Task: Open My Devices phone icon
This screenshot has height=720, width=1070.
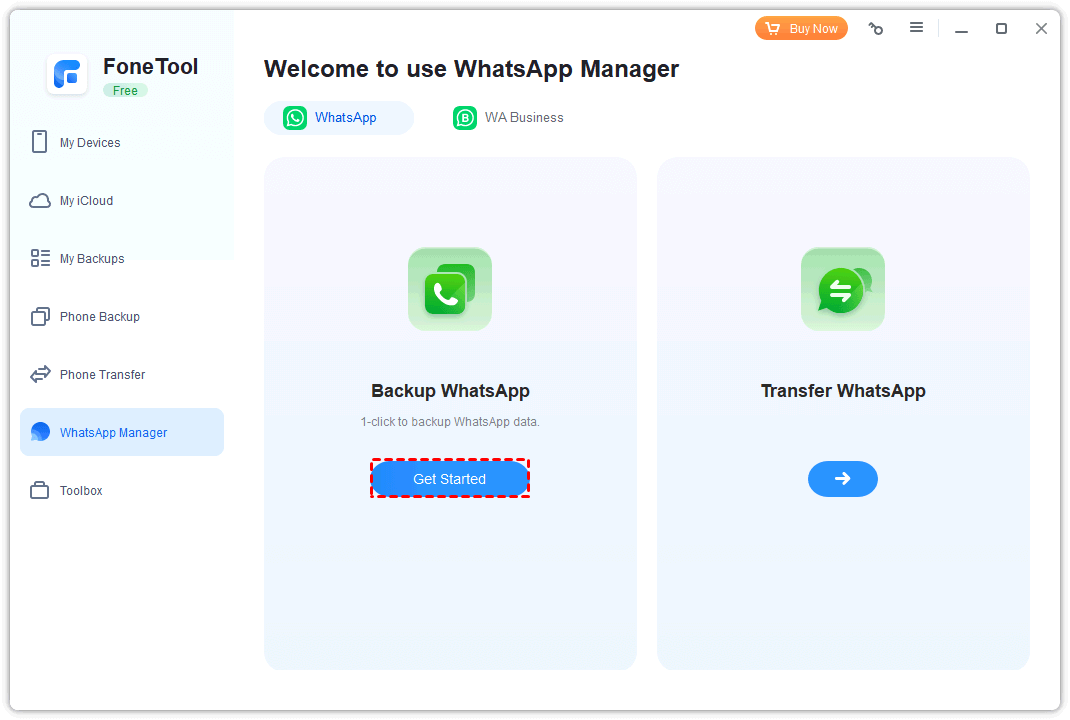Action: 40,142
